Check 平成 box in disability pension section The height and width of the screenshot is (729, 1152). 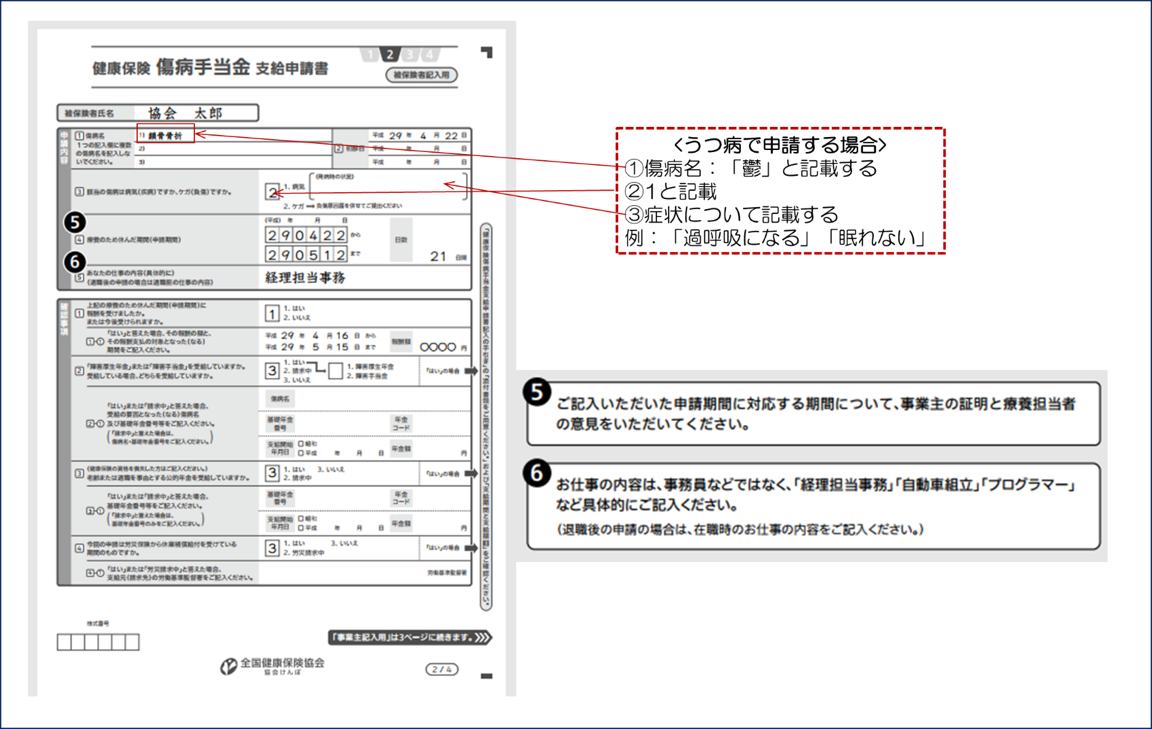(x=302, y=452)
